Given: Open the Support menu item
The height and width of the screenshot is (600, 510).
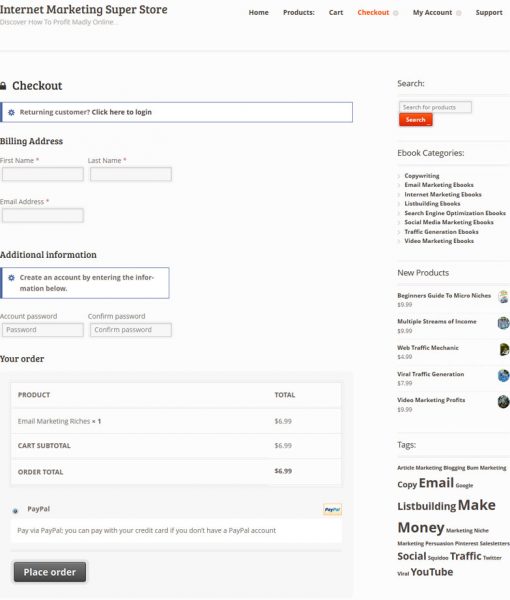Looking at the screenshot, I should (489, 12).
